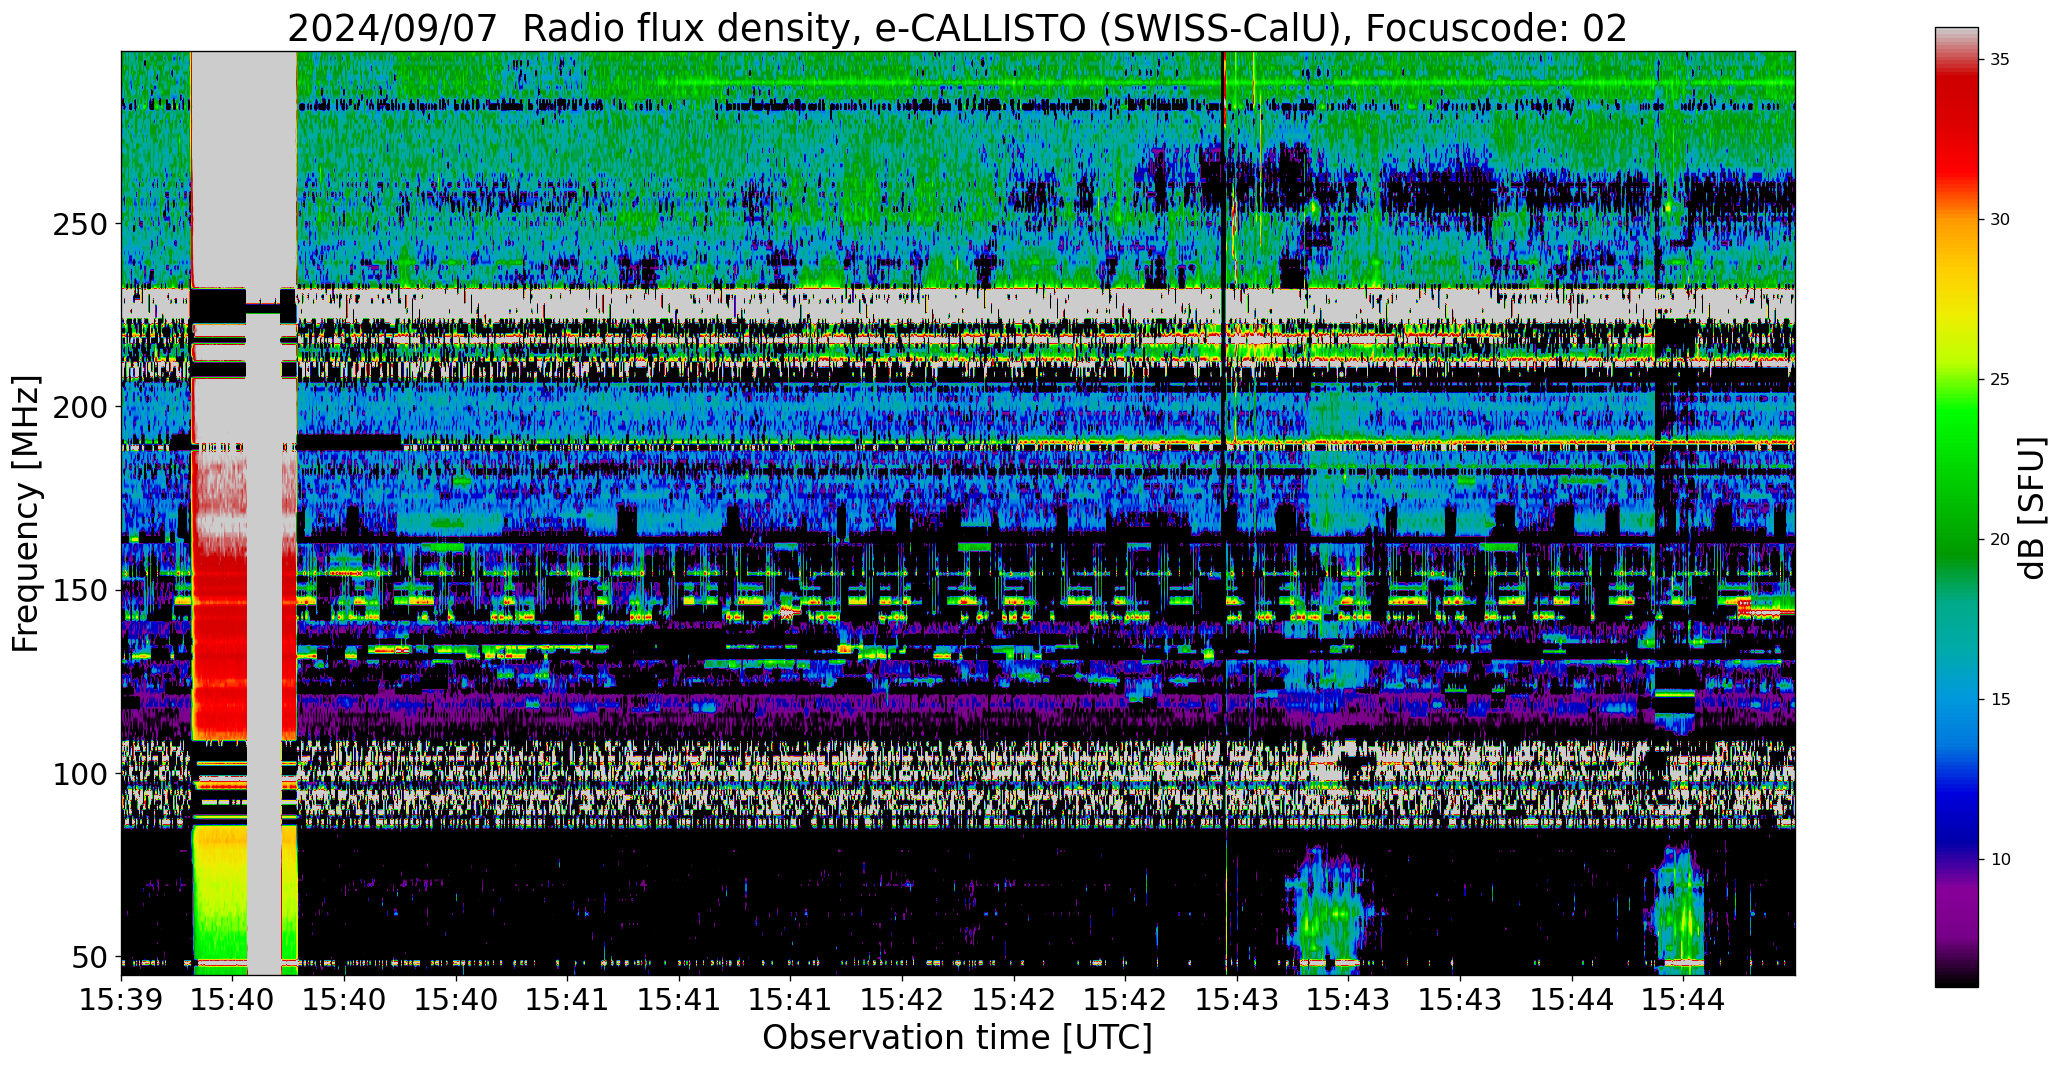Select the 'Observation time [UTC]' x-axis label
This screenshot has height=1067, width=2062.
tap(957, 1038)
